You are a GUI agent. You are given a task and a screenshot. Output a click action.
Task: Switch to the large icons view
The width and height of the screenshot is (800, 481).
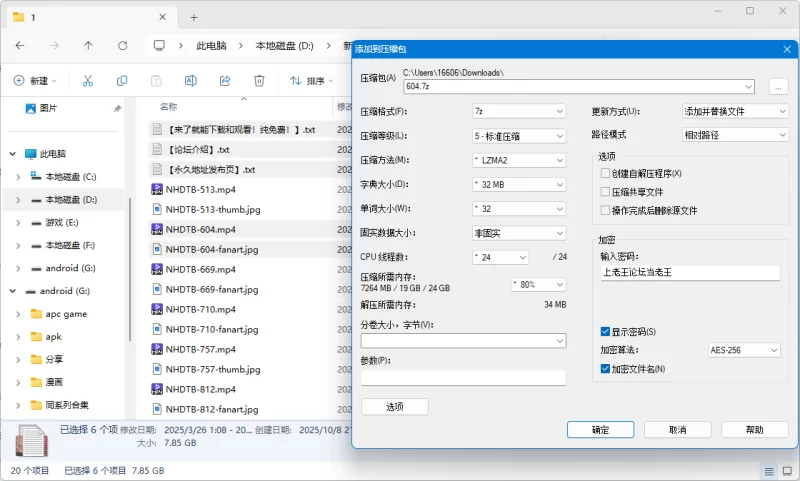[x=787, y=471]
